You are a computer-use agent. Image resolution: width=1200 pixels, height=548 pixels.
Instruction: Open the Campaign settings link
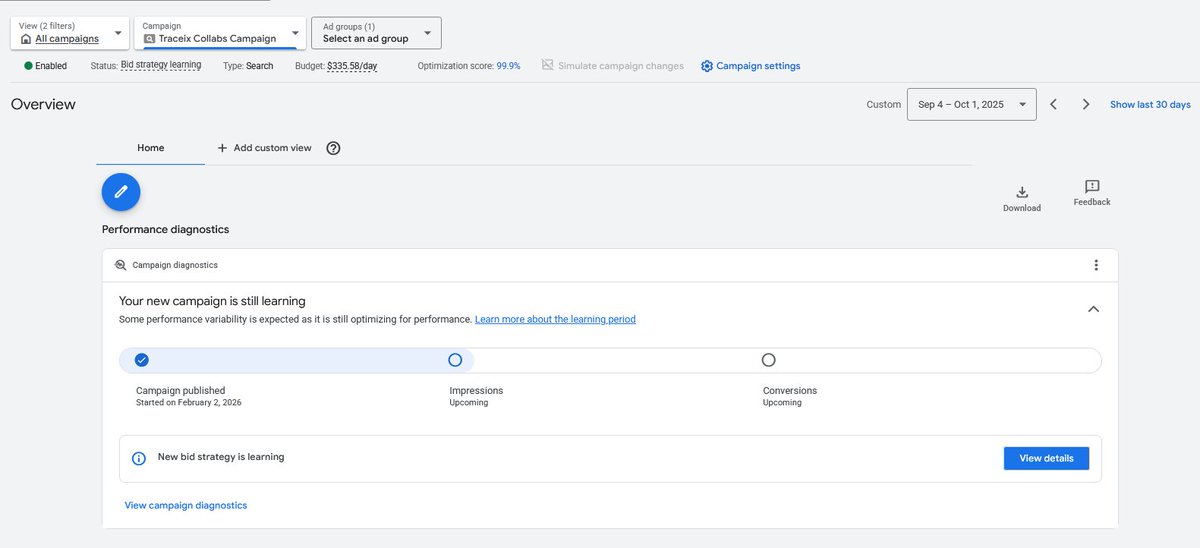click(x=758, y=66)
